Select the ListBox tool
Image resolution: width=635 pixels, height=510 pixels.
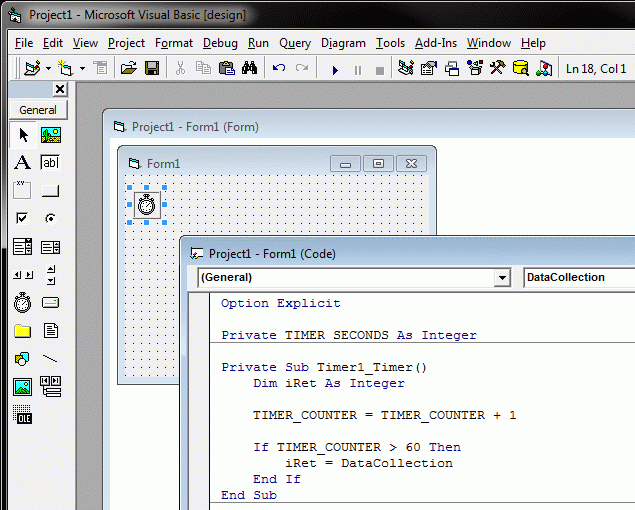click(50, 247)
